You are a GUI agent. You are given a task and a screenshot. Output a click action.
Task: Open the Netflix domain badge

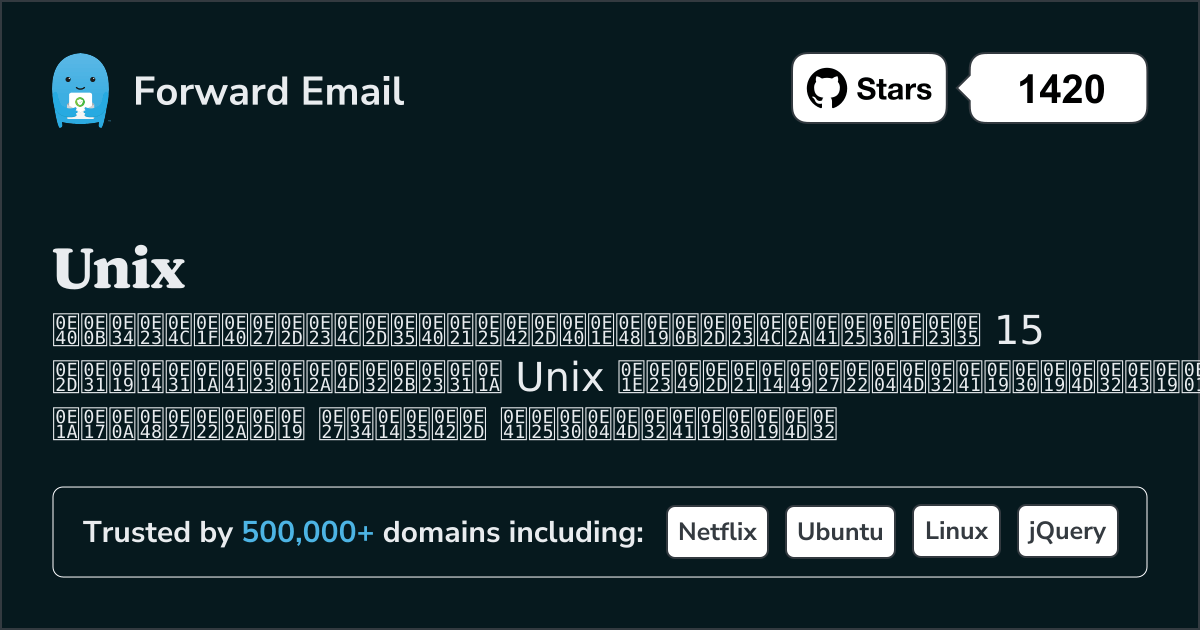click(717, 531)
